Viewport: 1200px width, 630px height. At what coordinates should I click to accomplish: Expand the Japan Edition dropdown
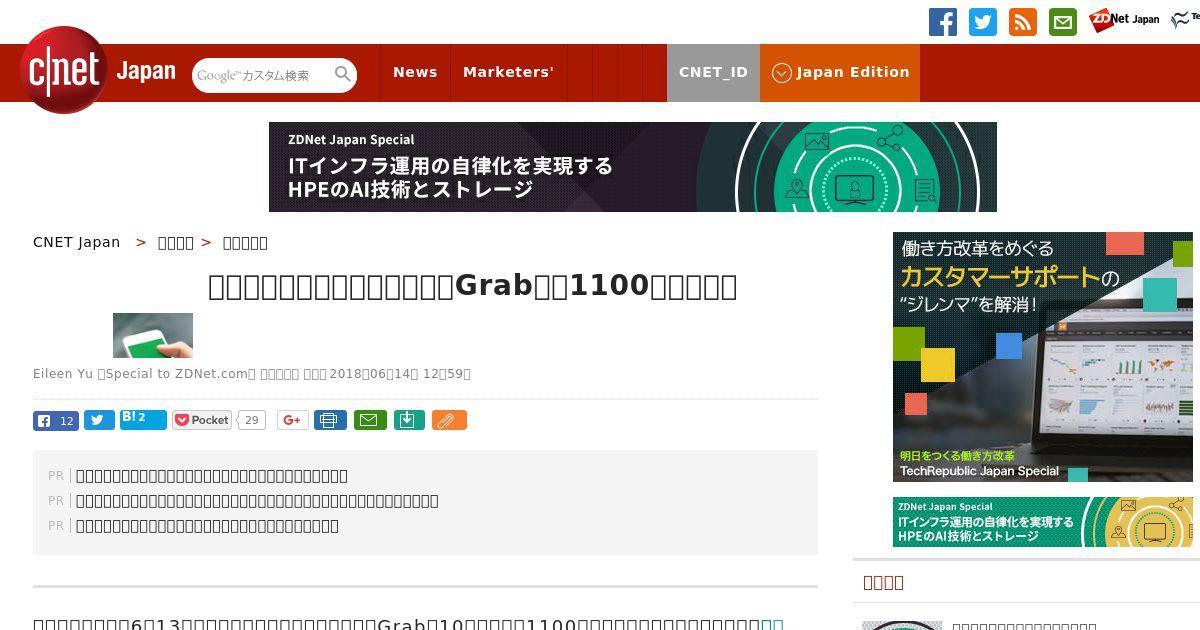pos(840,72)
